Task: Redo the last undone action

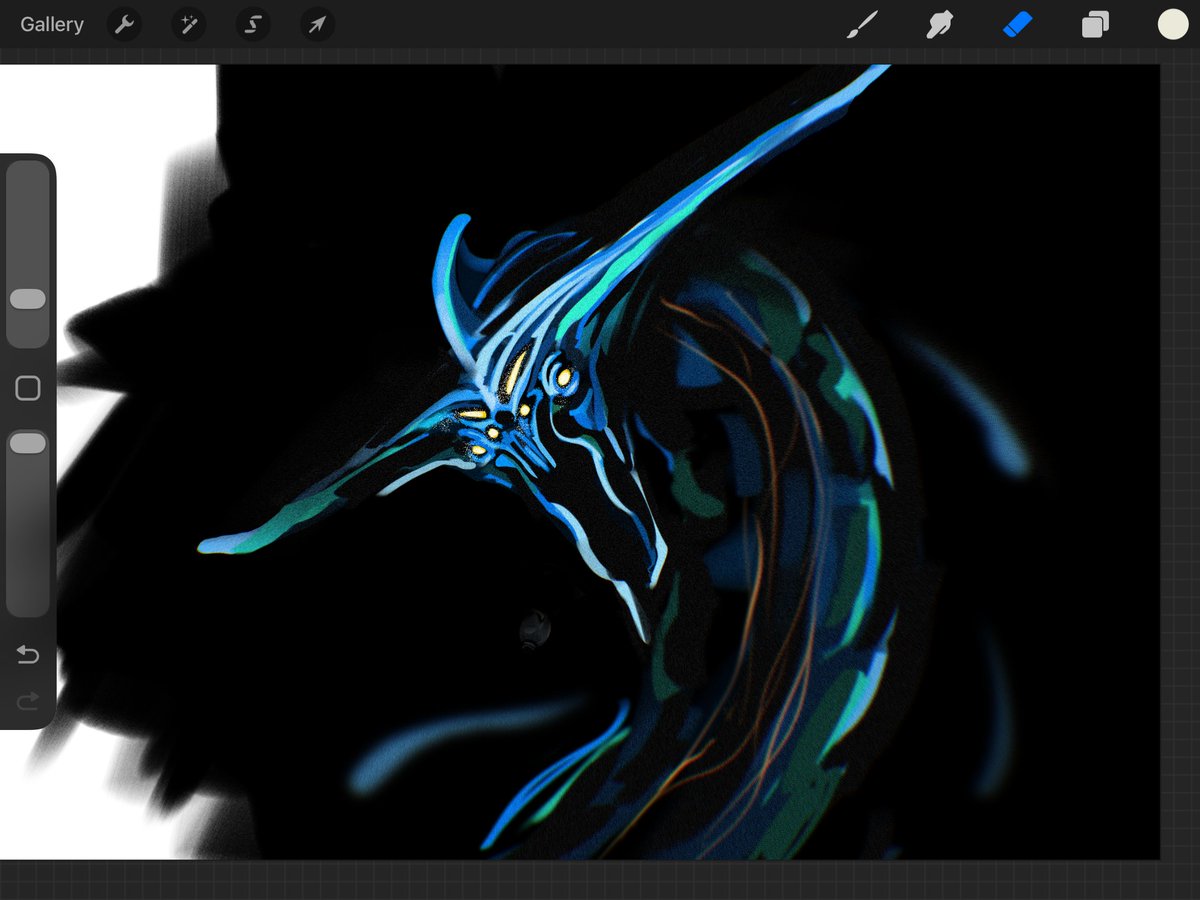Action: click(28, 700)
